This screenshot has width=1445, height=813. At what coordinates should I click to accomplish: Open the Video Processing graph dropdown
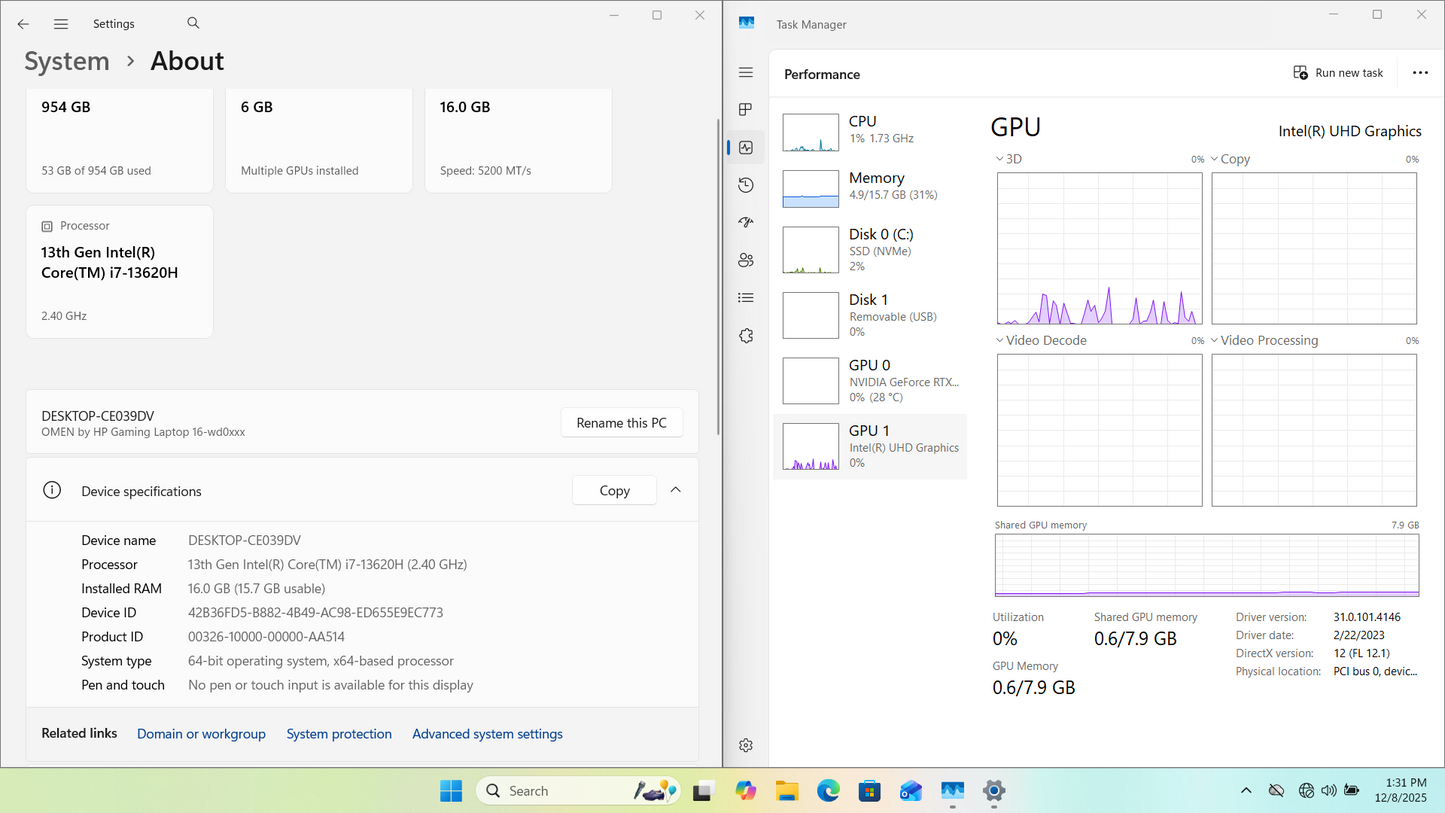(x=1215, y=340)
